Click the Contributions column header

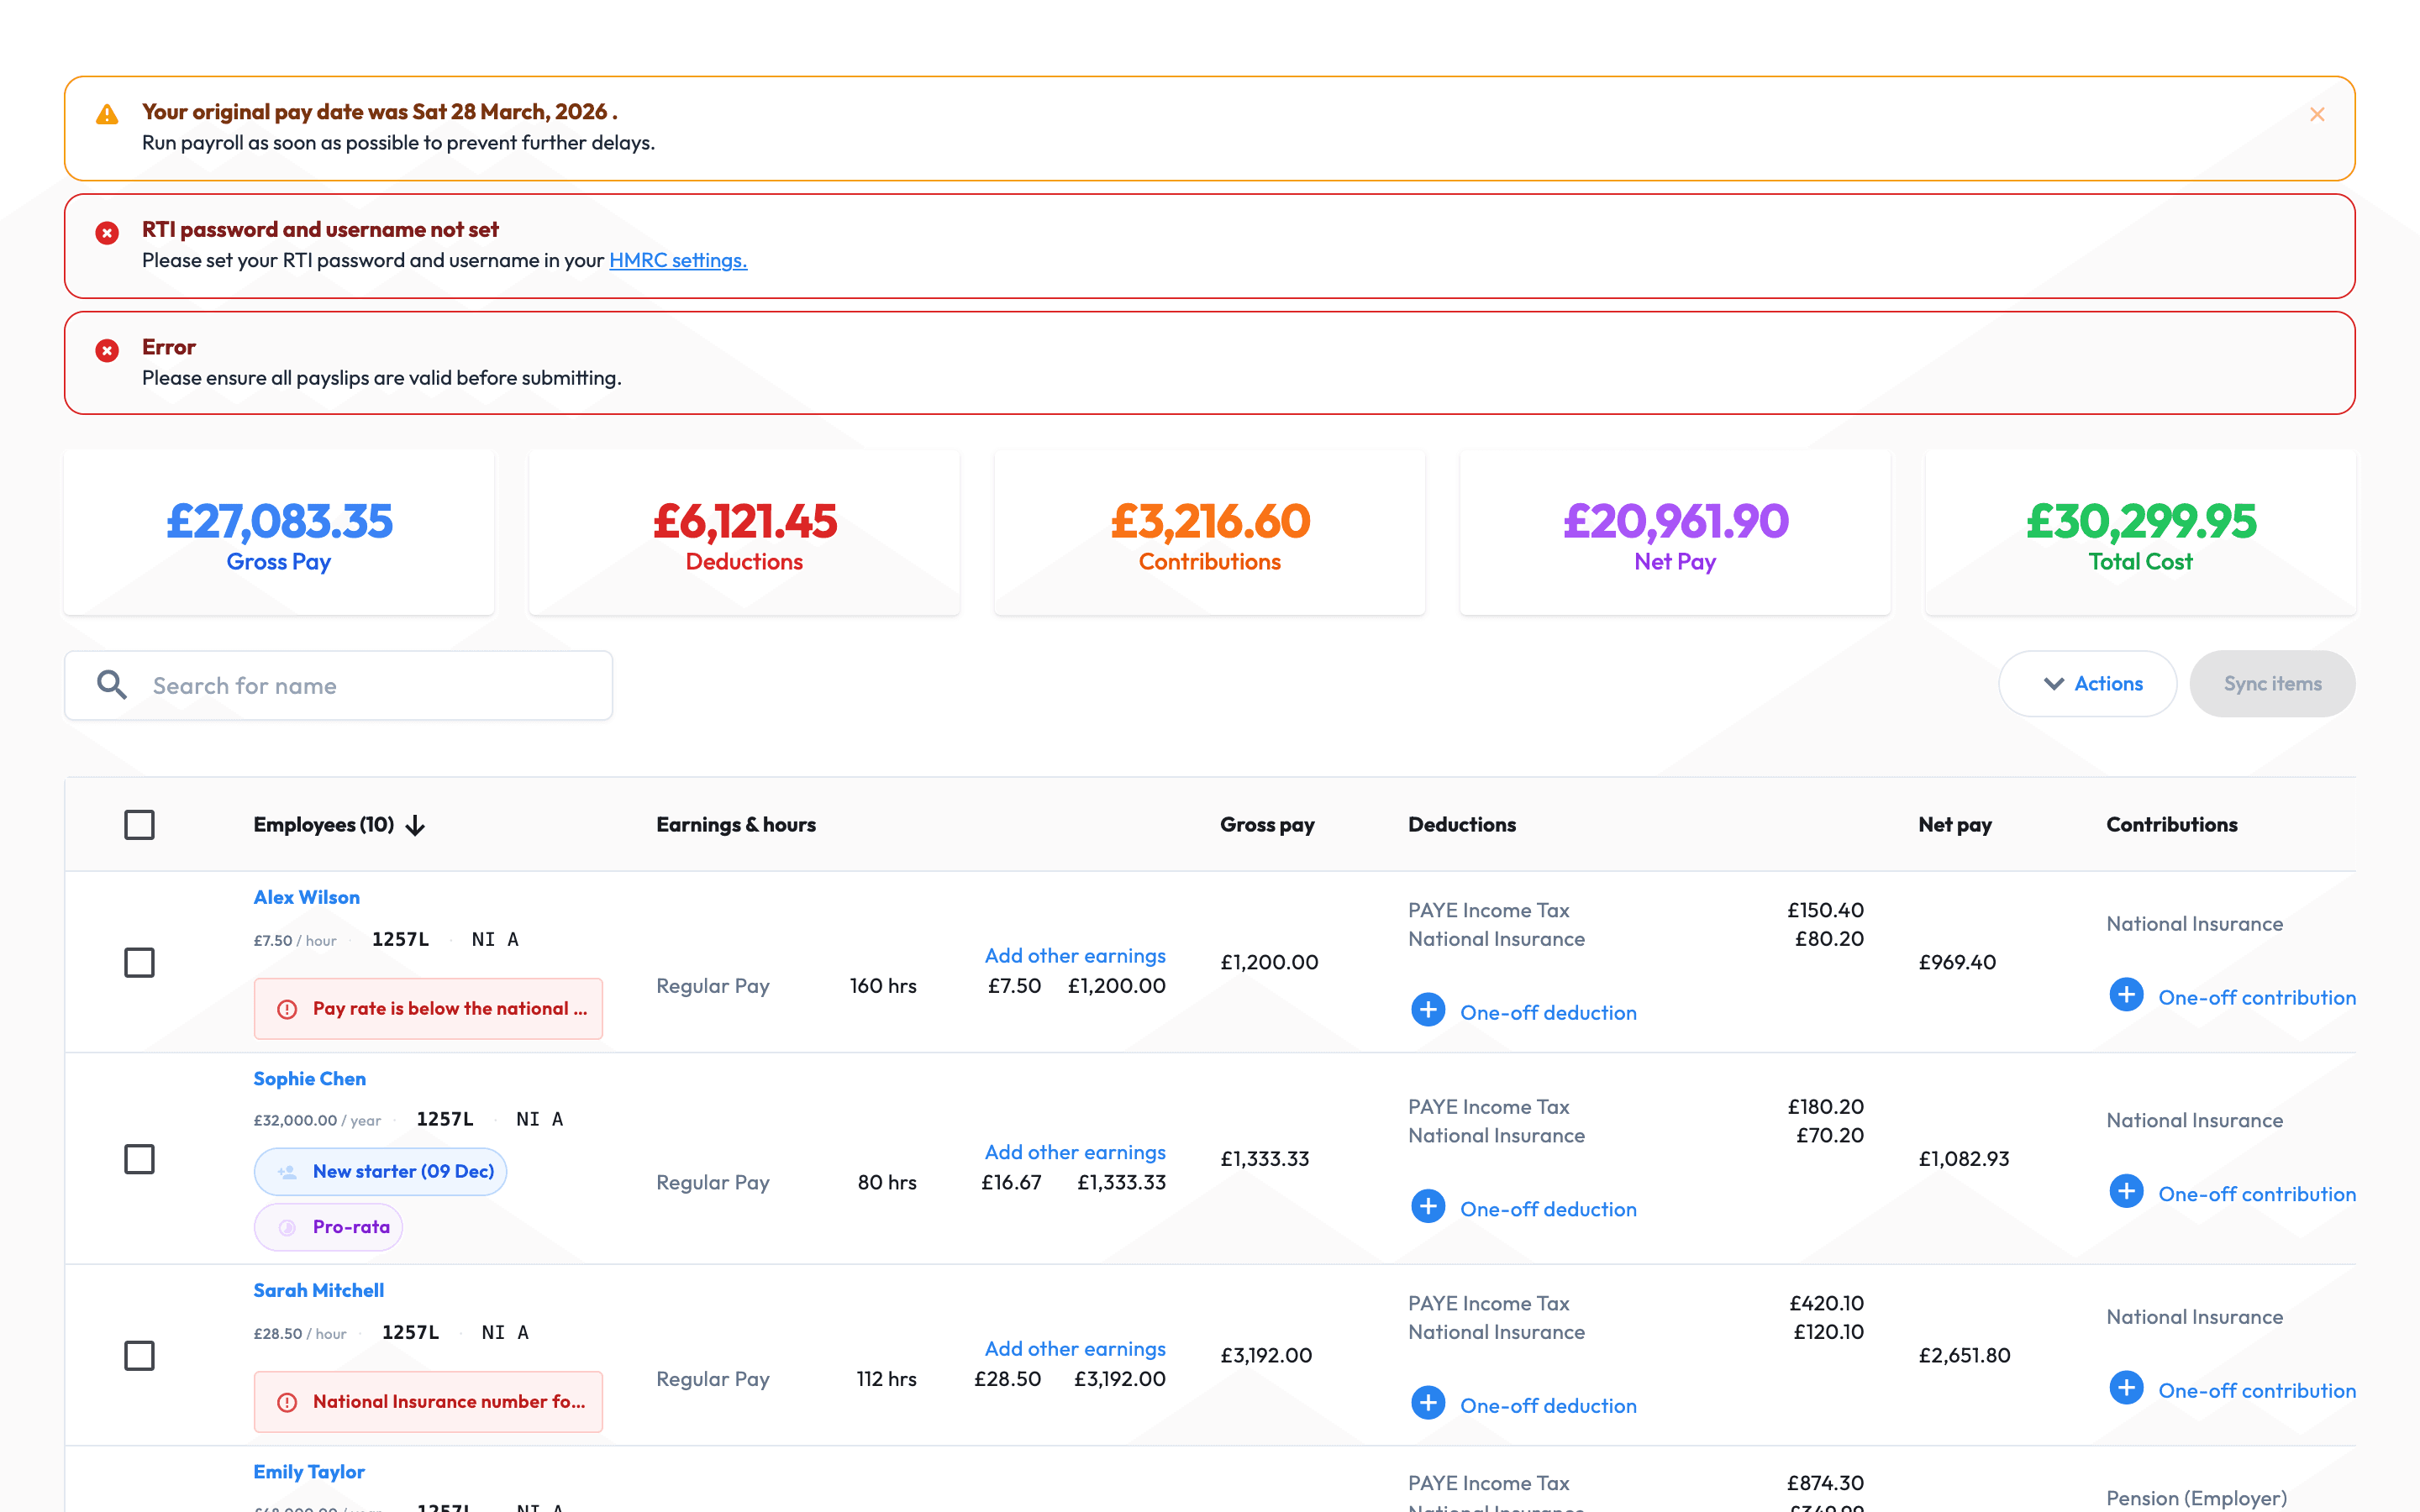(2172, 825)
